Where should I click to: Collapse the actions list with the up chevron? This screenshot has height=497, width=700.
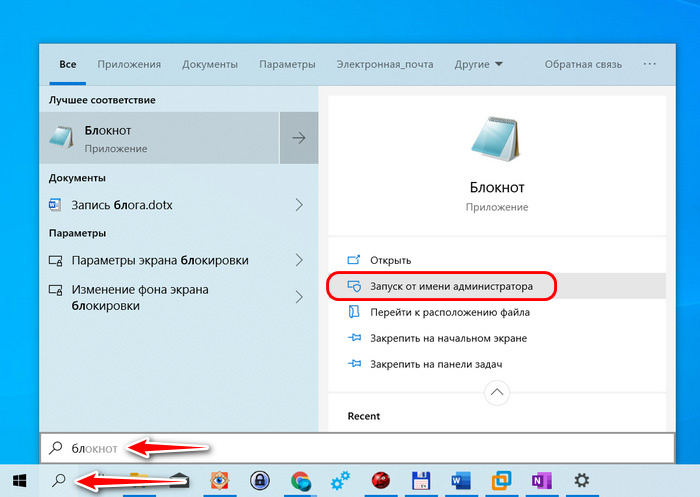[496, 393]
